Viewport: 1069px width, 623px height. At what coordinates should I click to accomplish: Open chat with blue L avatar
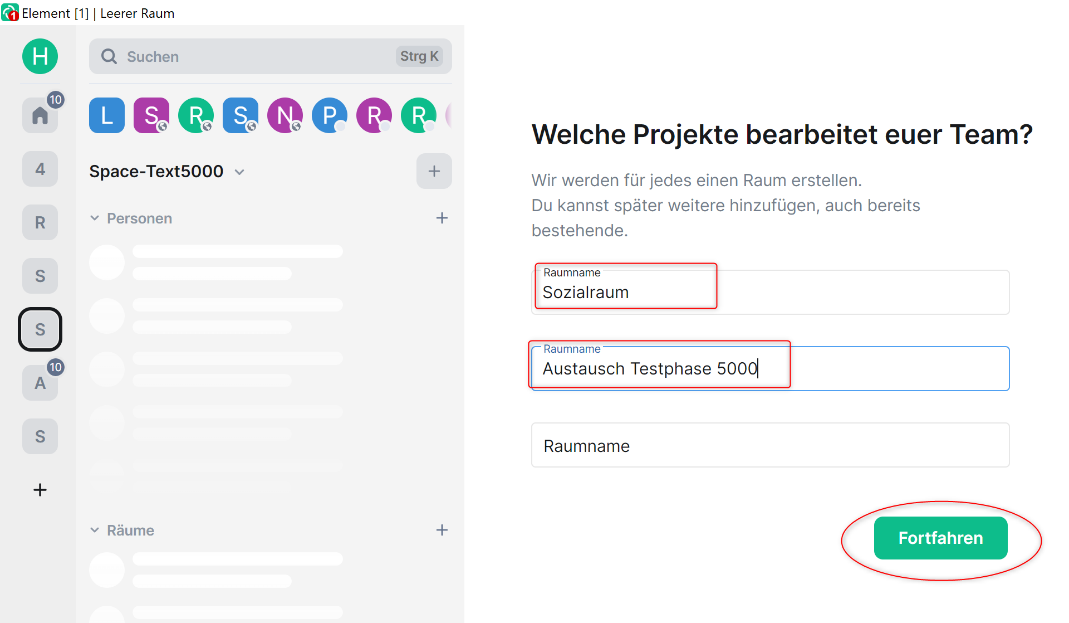tap(107, 116)
